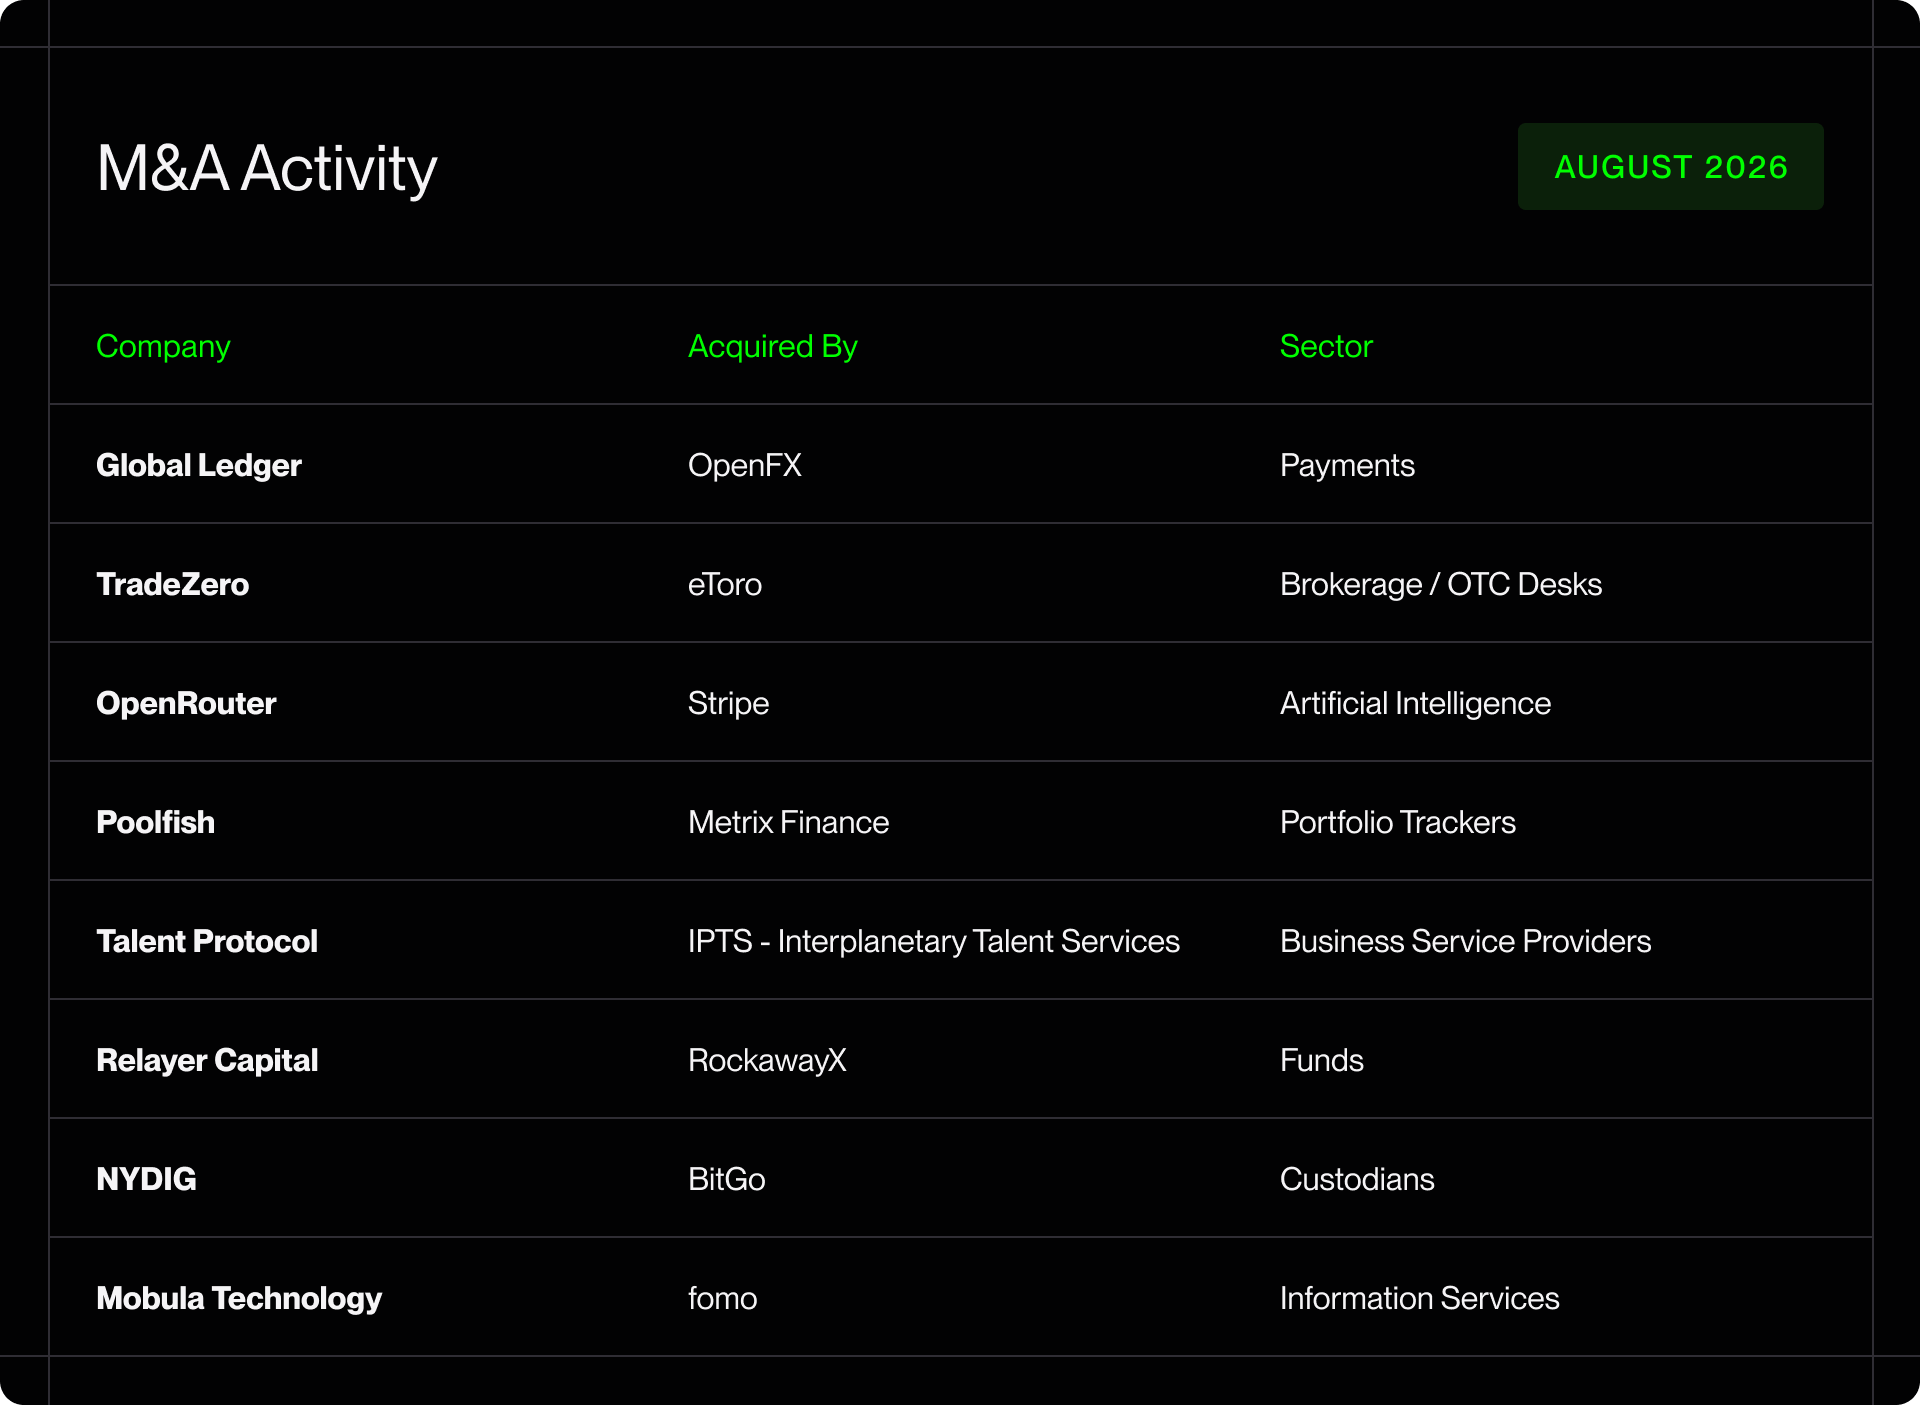Open the Mobula Technology company entry

point(239,1298)
